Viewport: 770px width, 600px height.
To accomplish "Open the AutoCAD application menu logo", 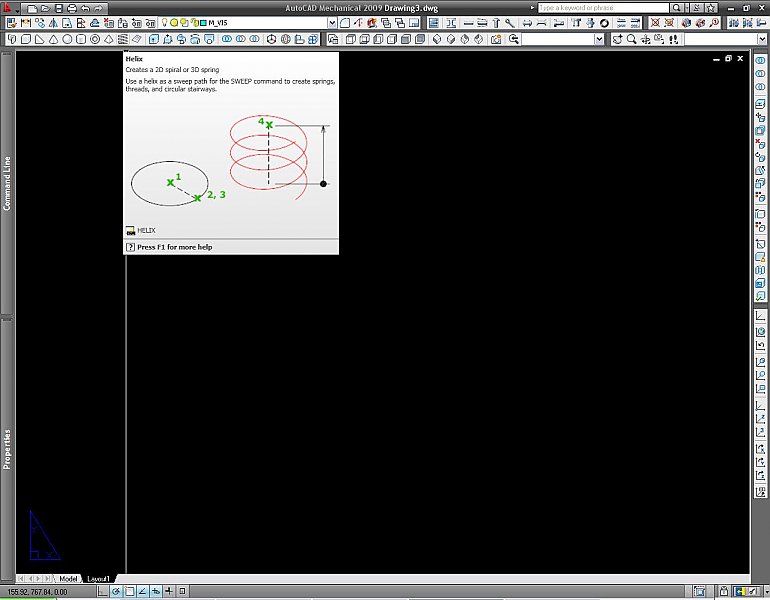I will coord(7,8).
